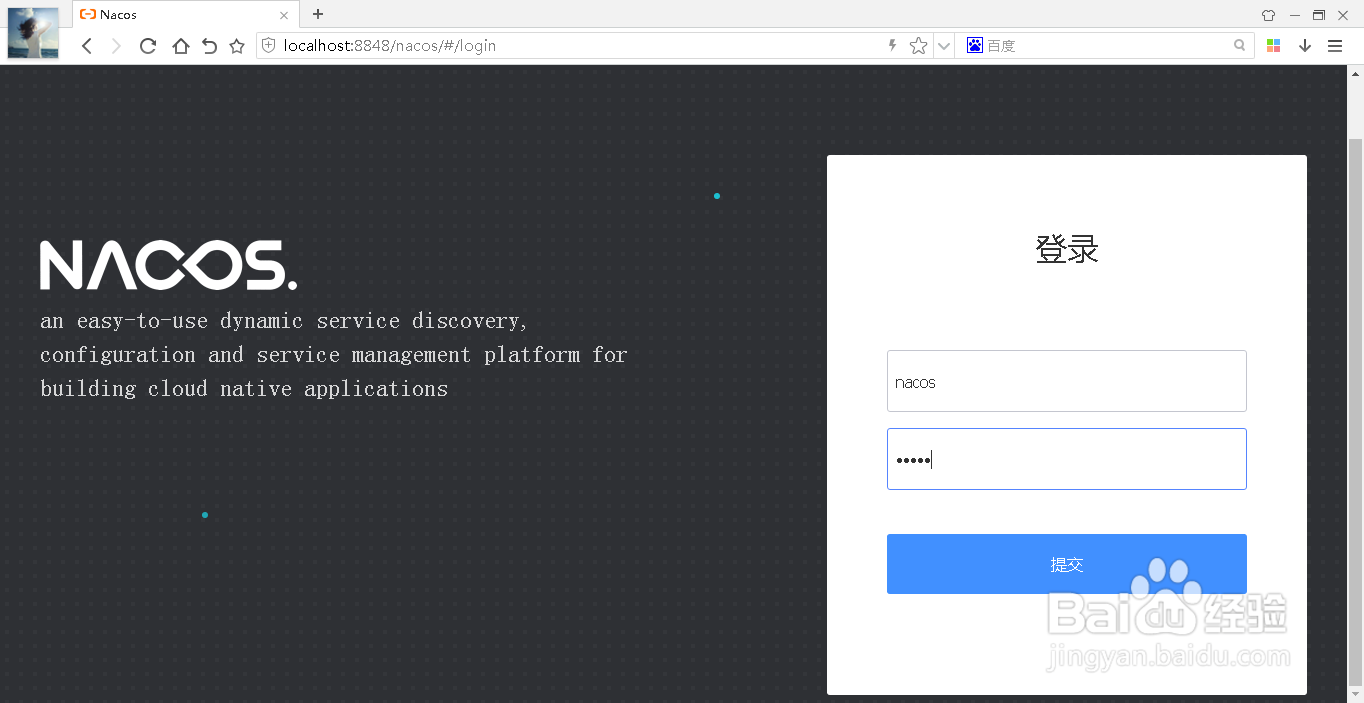Click the 登录 heading text

[x=1067, y=249]
